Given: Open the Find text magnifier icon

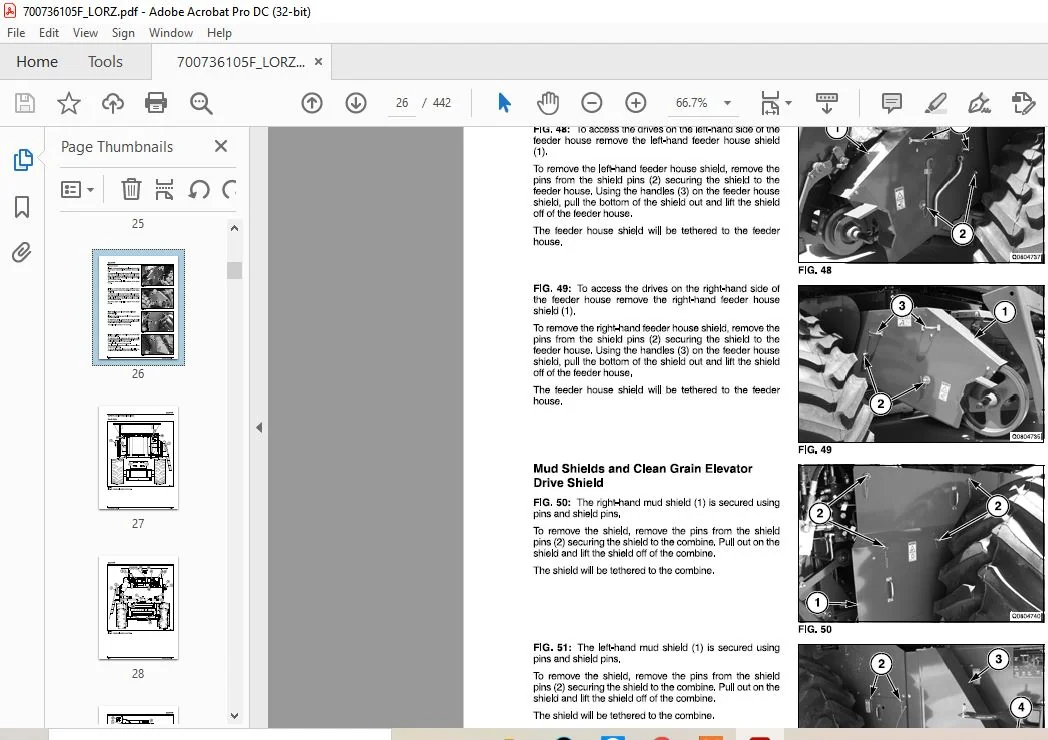Looking at the screenshot, I should pyautogui.click(x=201, y=103).
